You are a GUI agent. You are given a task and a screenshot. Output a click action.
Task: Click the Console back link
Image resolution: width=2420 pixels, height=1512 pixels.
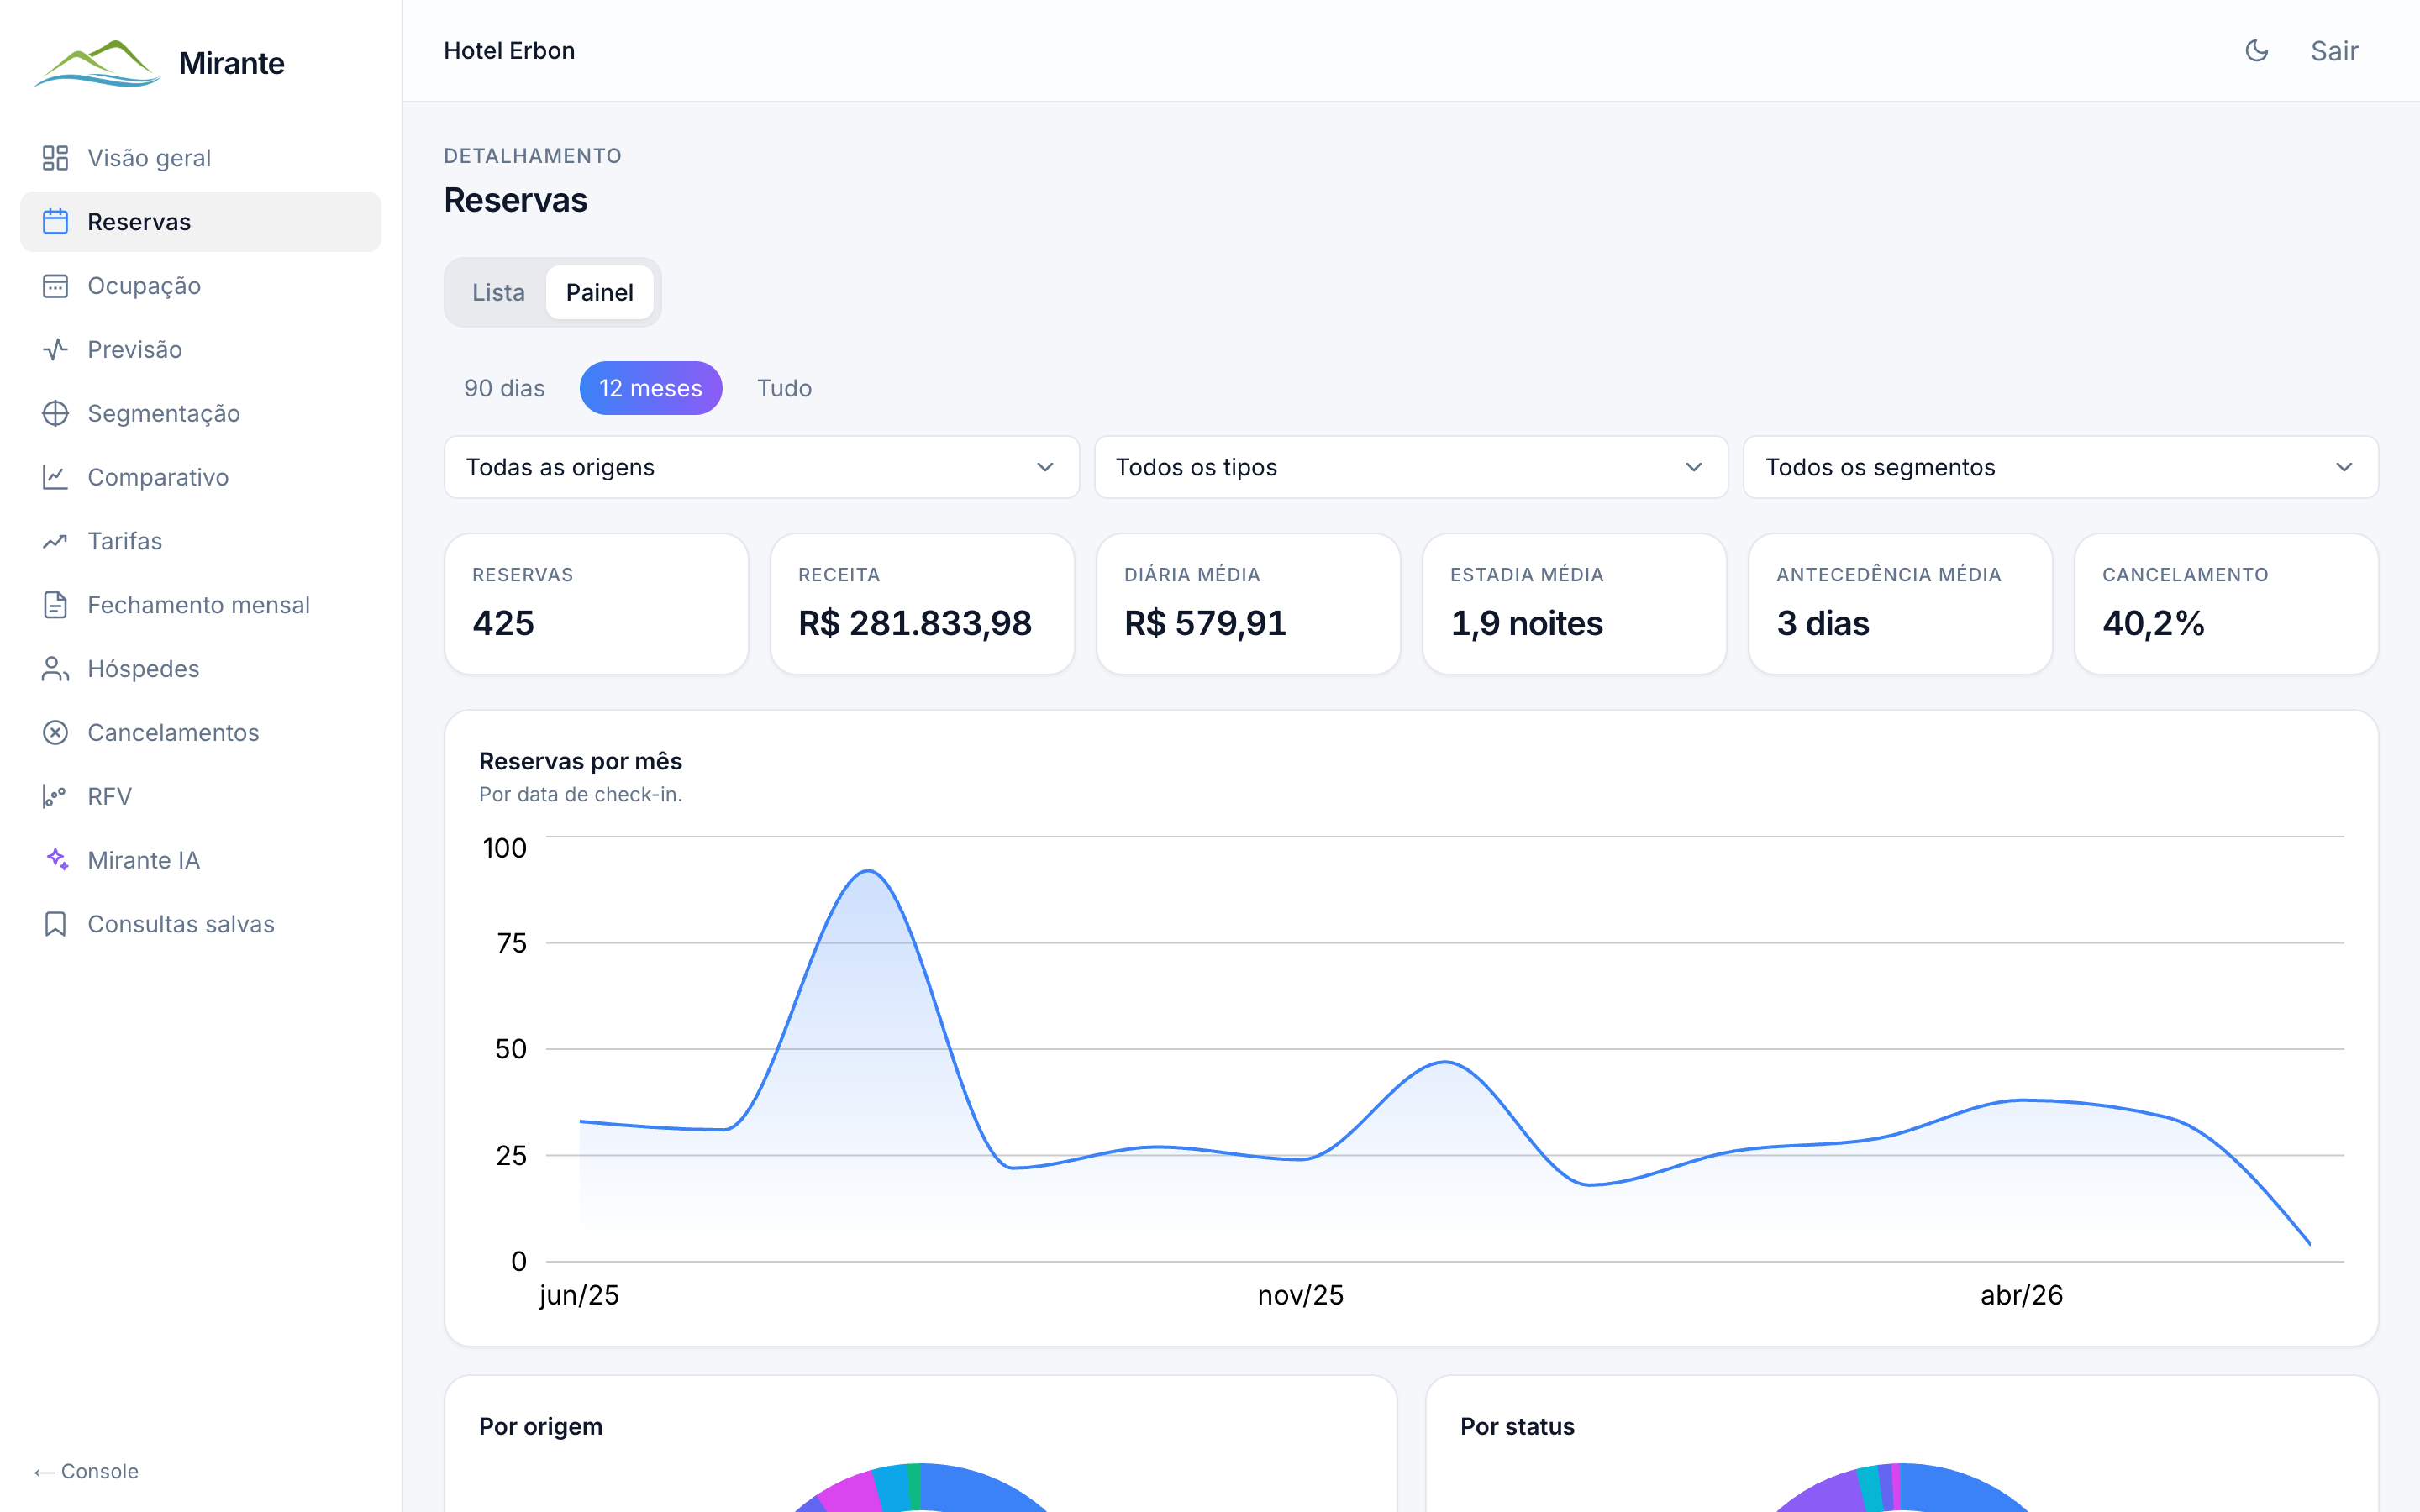tap(86, 1471)
